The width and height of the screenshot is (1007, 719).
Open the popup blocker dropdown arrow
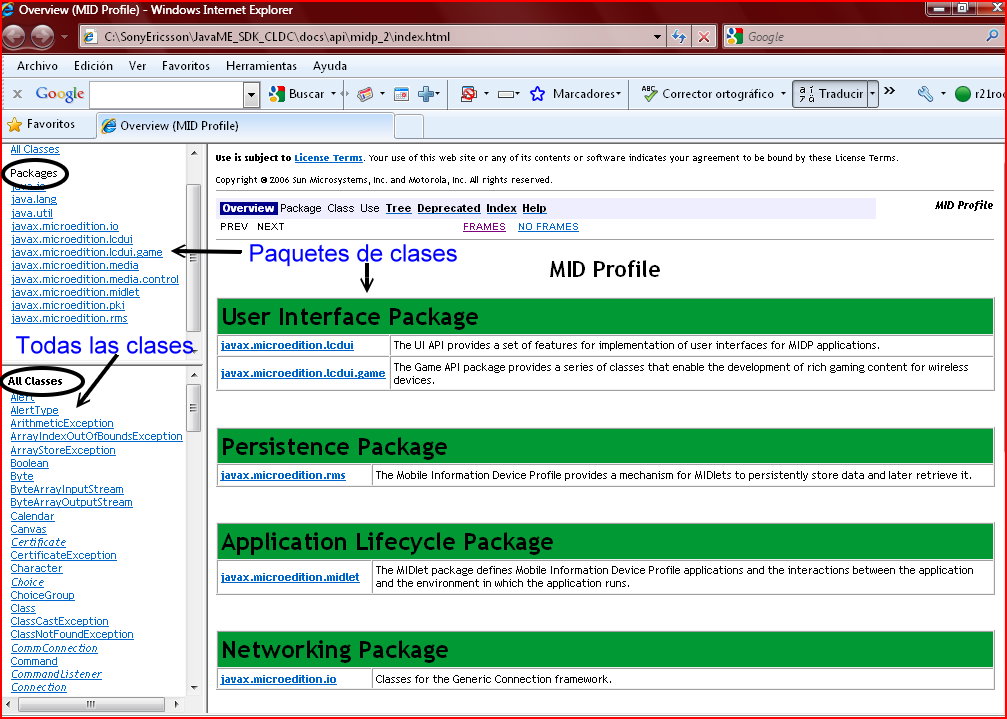tap(486, 94)
